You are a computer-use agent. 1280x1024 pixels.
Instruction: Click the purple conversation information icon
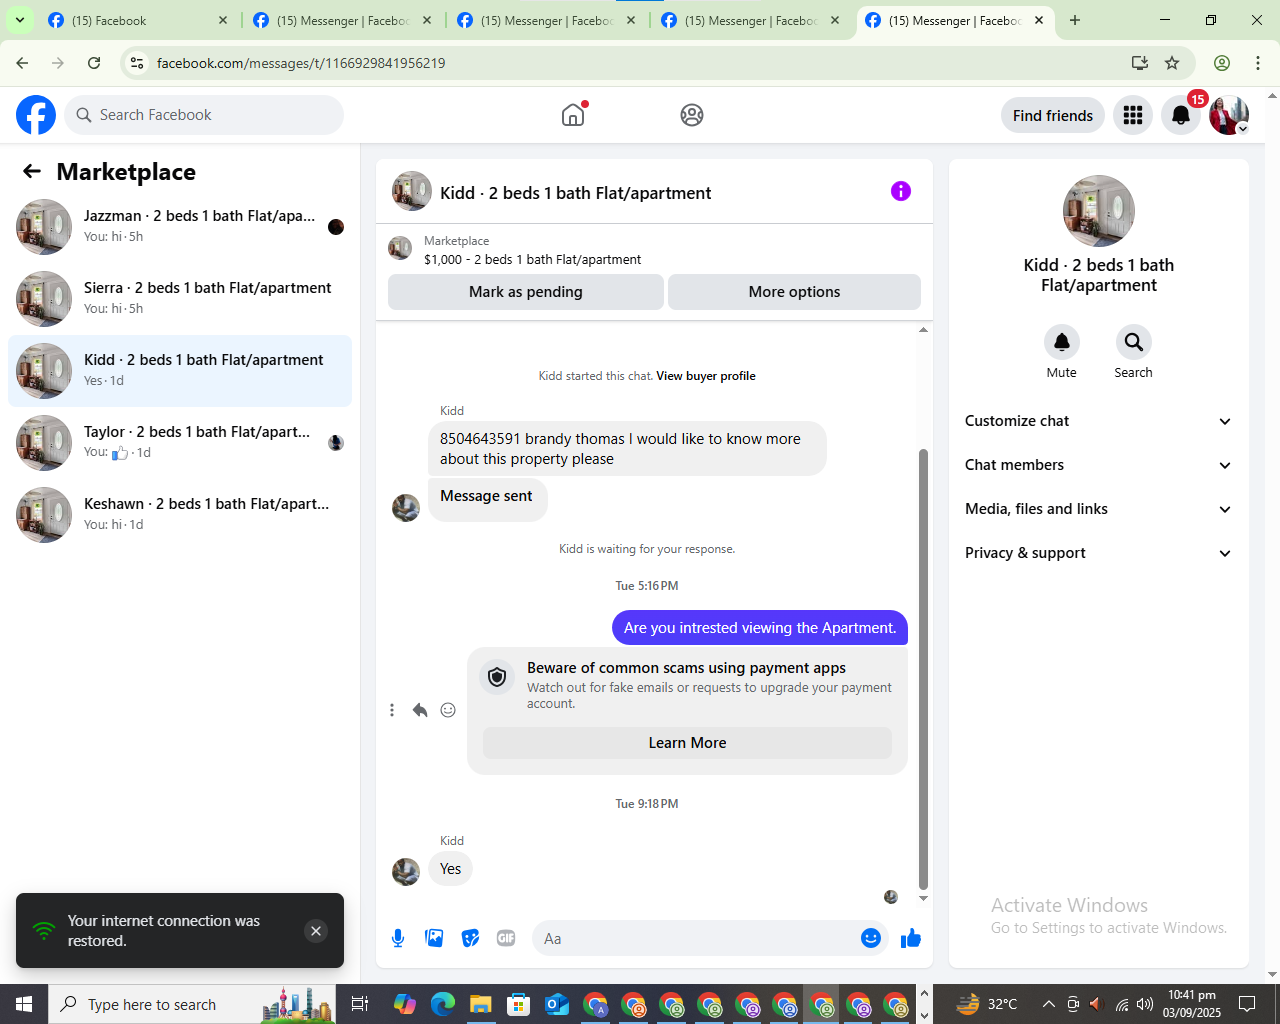[901, 191]
